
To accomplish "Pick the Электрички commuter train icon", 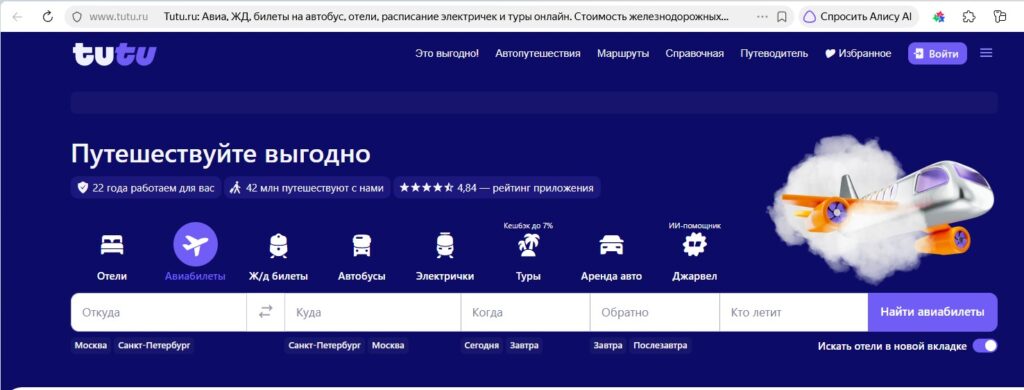I will point(445,246).
